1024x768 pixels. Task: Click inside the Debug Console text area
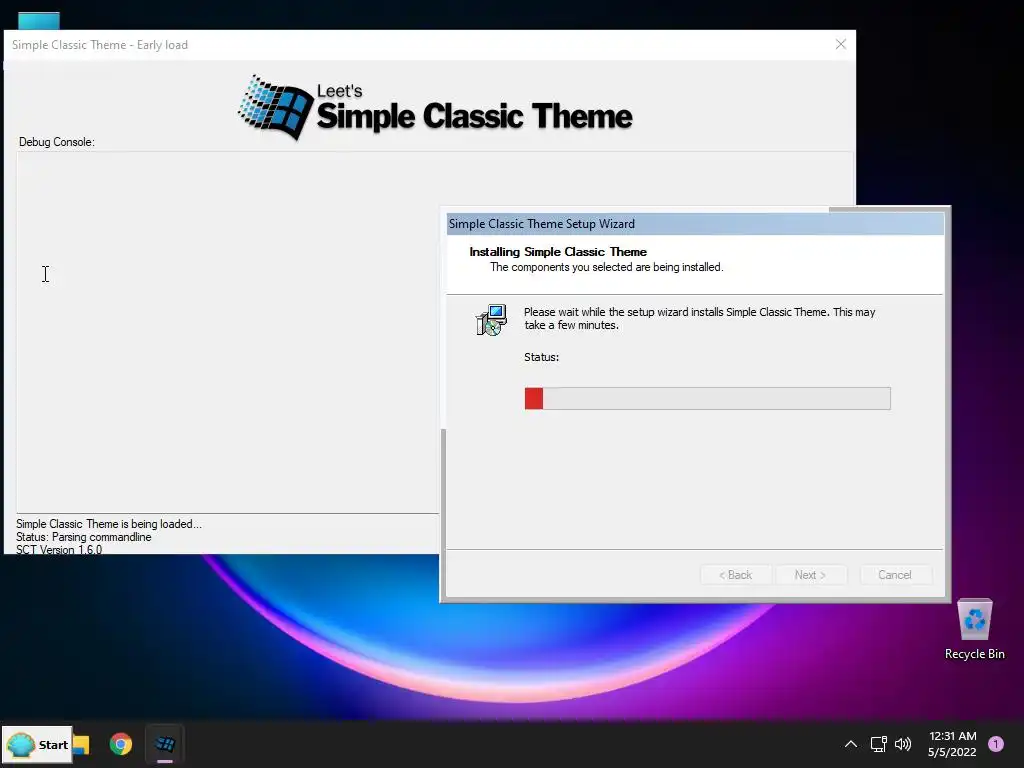227,332
